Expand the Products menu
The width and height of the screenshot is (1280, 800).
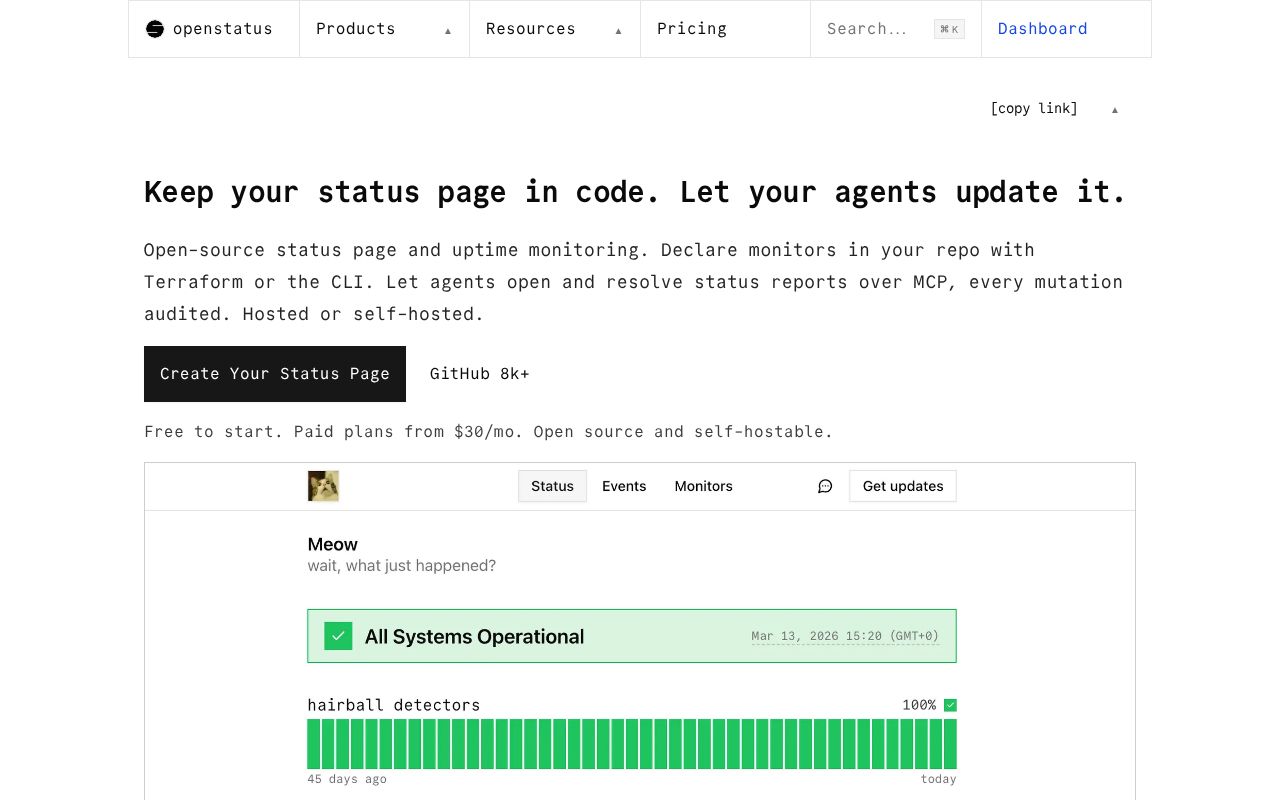[x=384, y=29]
